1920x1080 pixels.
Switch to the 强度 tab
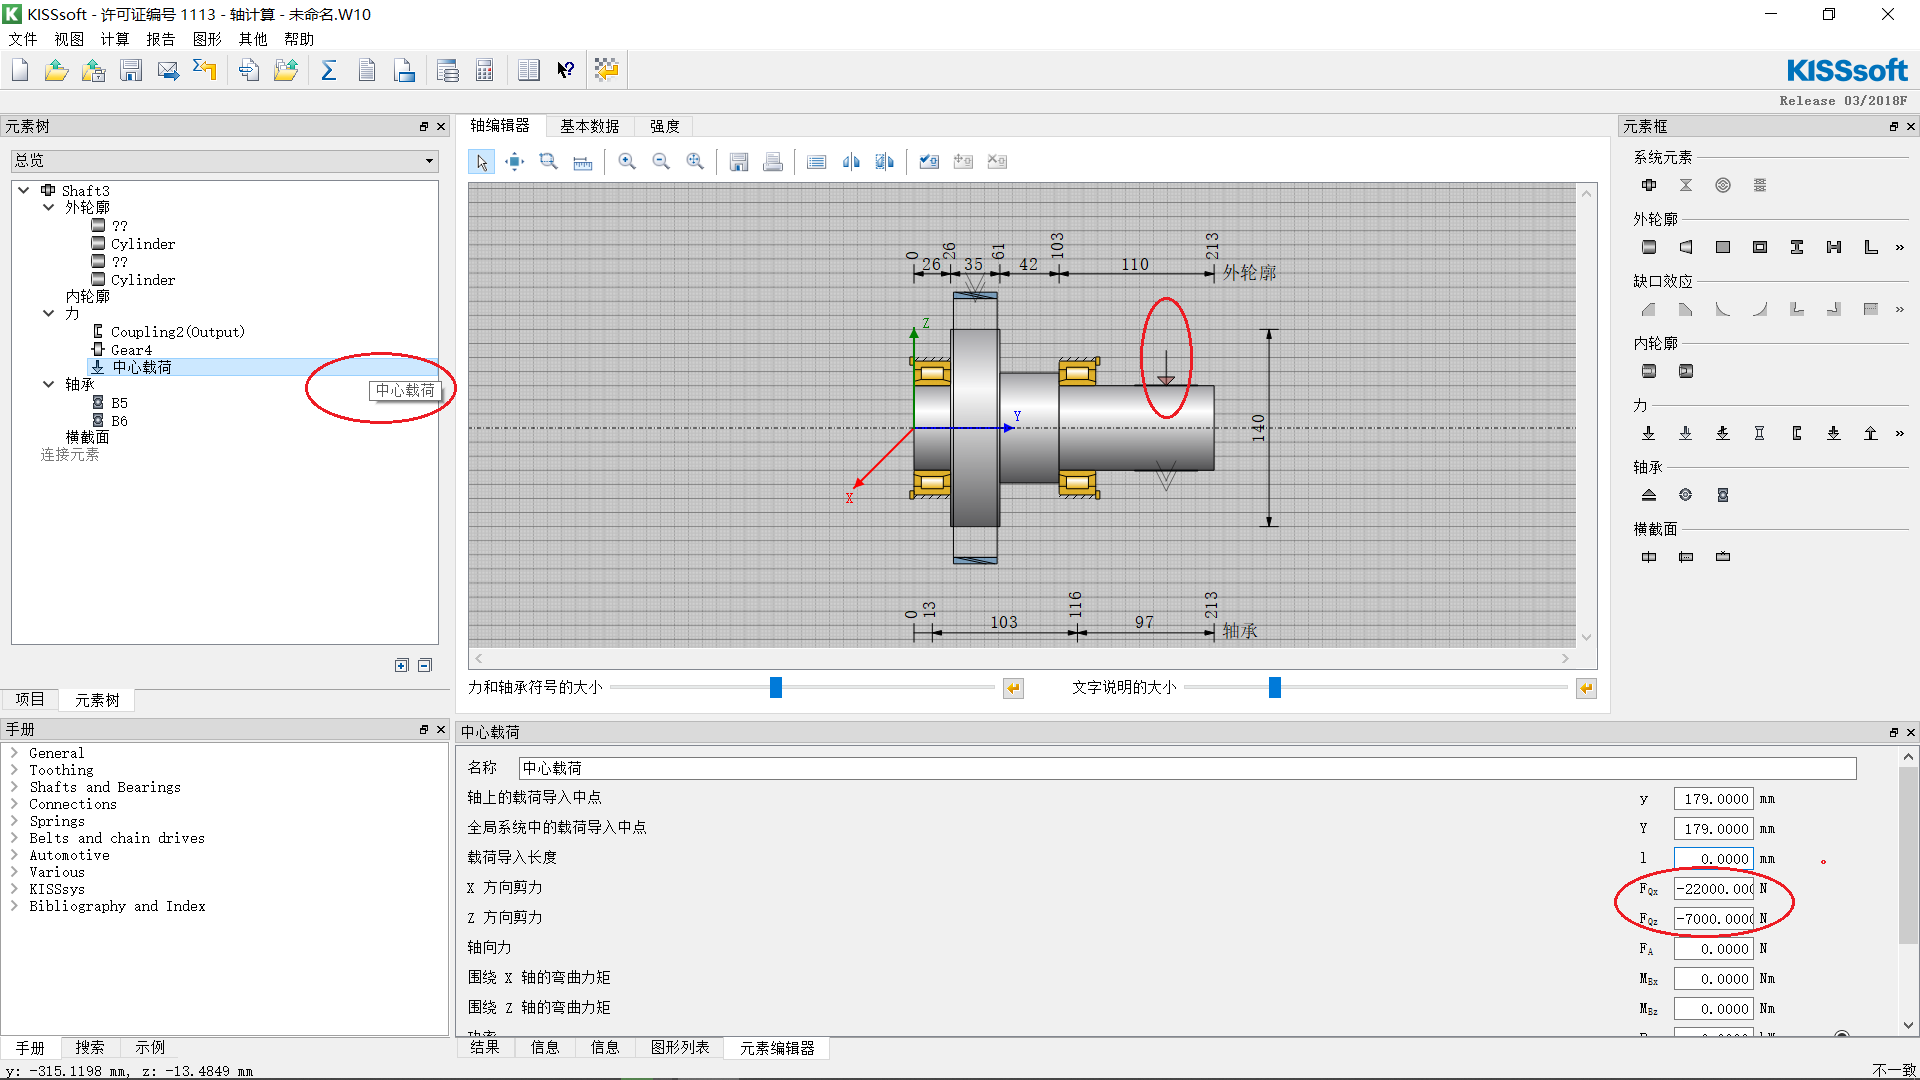tap(665, 126)
